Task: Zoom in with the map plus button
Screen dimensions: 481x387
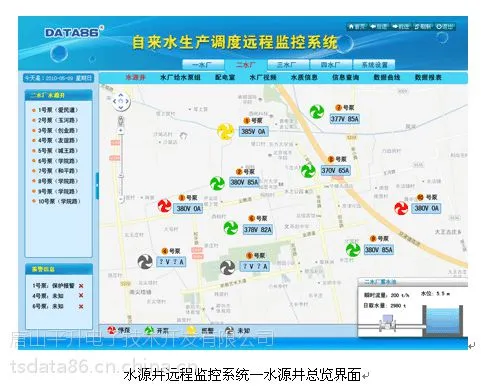Action: (x=121, y=130)
